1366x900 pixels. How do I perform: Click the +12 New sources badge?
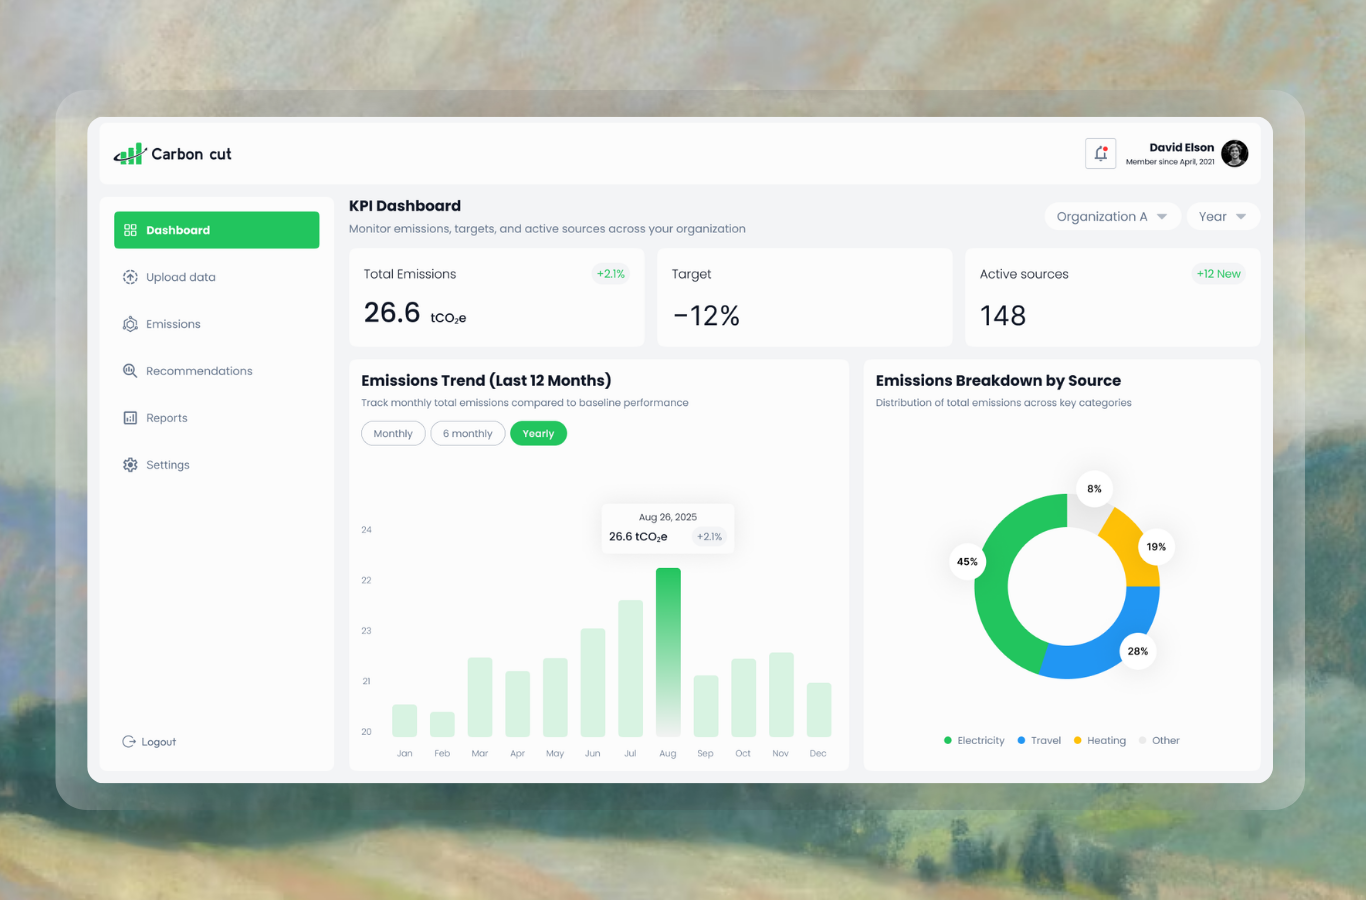1218,274
